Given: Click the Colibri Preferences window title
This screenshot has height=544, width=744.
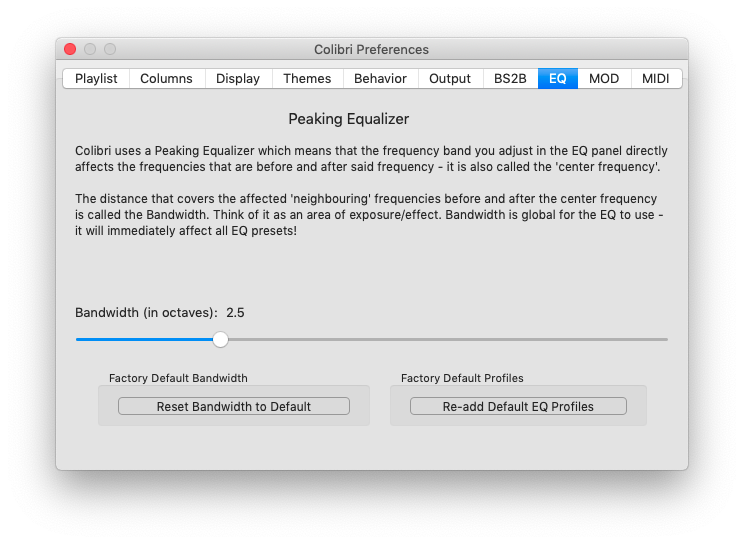Looking at the screenshot, I should click(372, 49).
